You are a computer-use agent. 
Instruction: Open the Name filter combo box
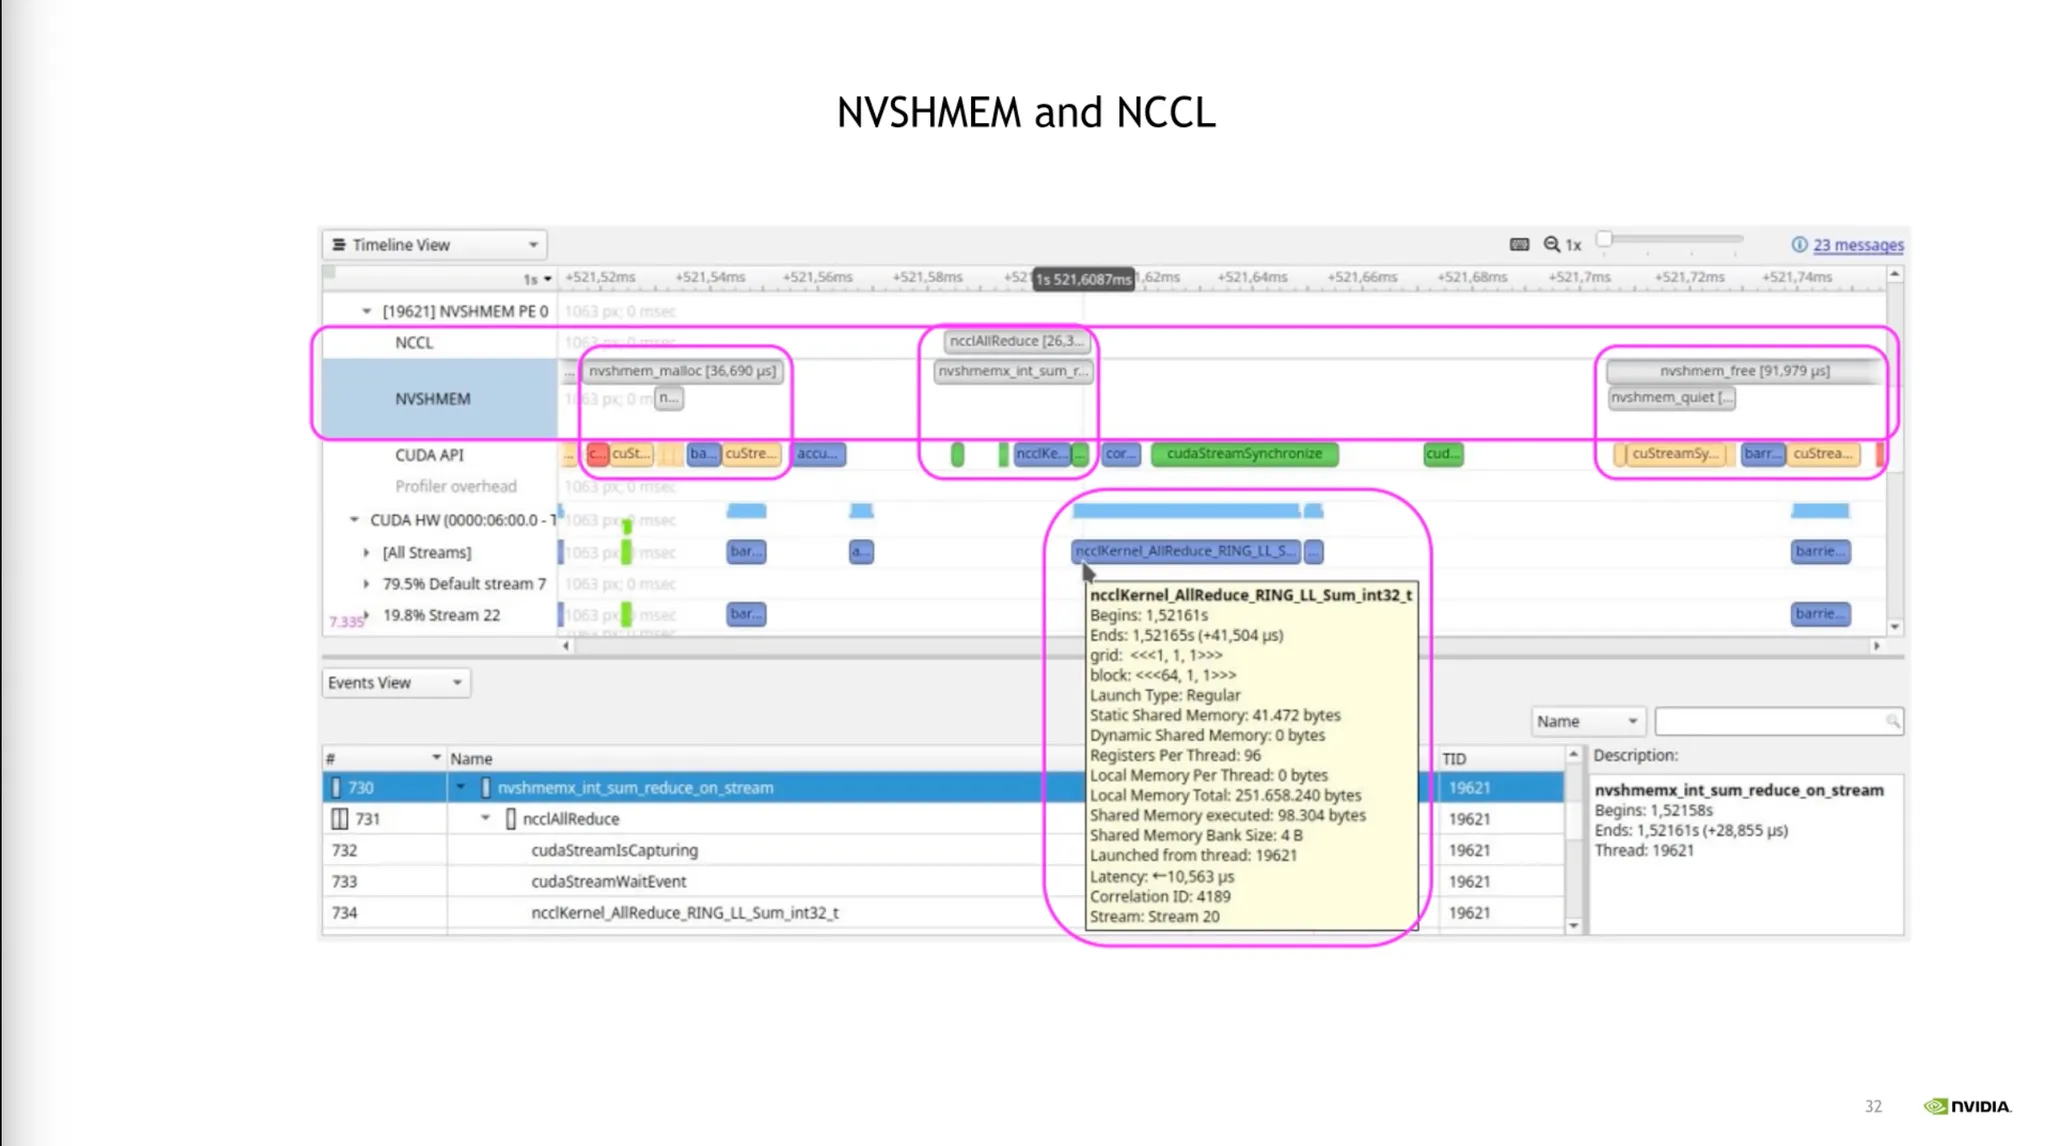pyautogui.click(x=1587, y=721)
